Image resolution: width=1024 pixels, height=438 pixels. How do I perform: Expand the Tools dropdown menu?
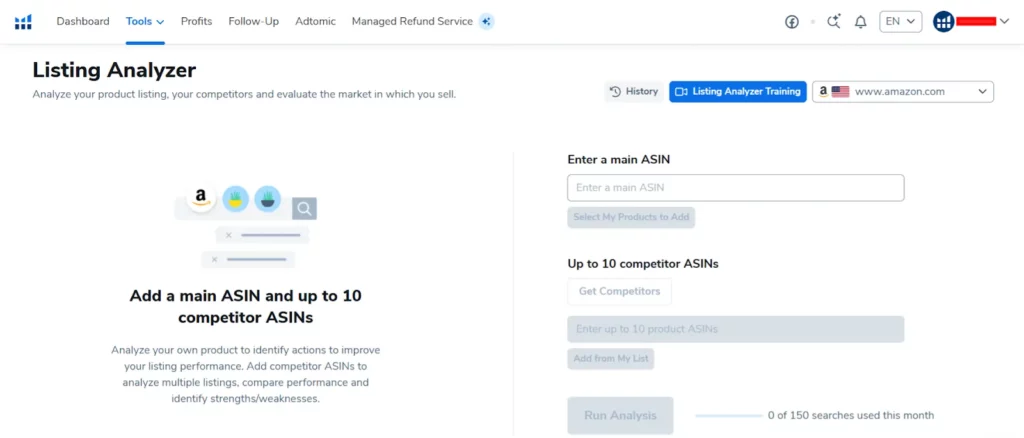point(145,21)
